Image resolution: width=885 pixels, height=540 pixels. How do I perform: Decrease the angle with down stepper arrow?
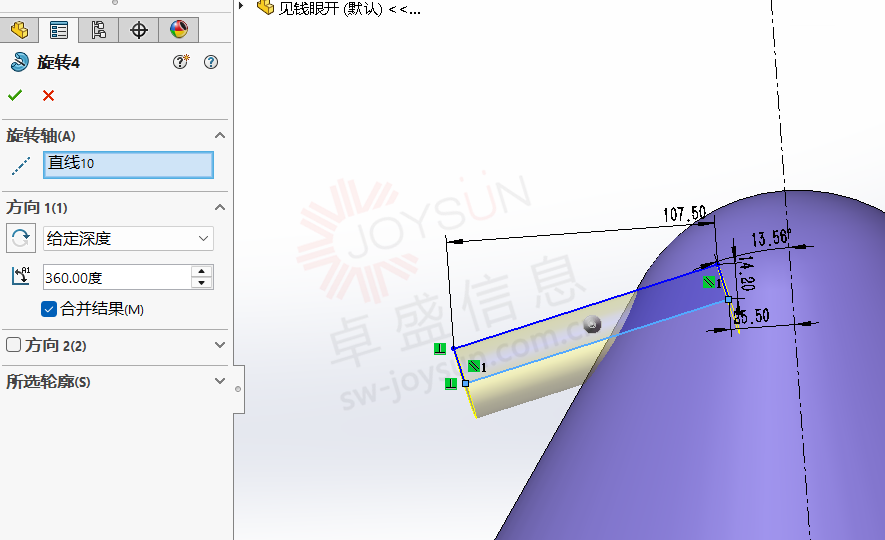[202, 283]
